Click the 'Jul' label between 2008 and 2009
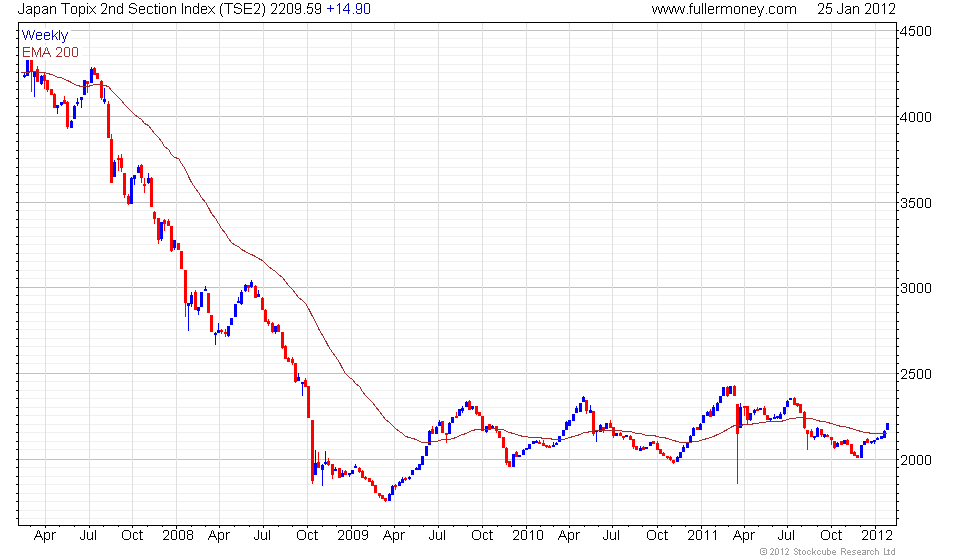Viewport: 980px width, 560px height. click(x=262, y=536)
